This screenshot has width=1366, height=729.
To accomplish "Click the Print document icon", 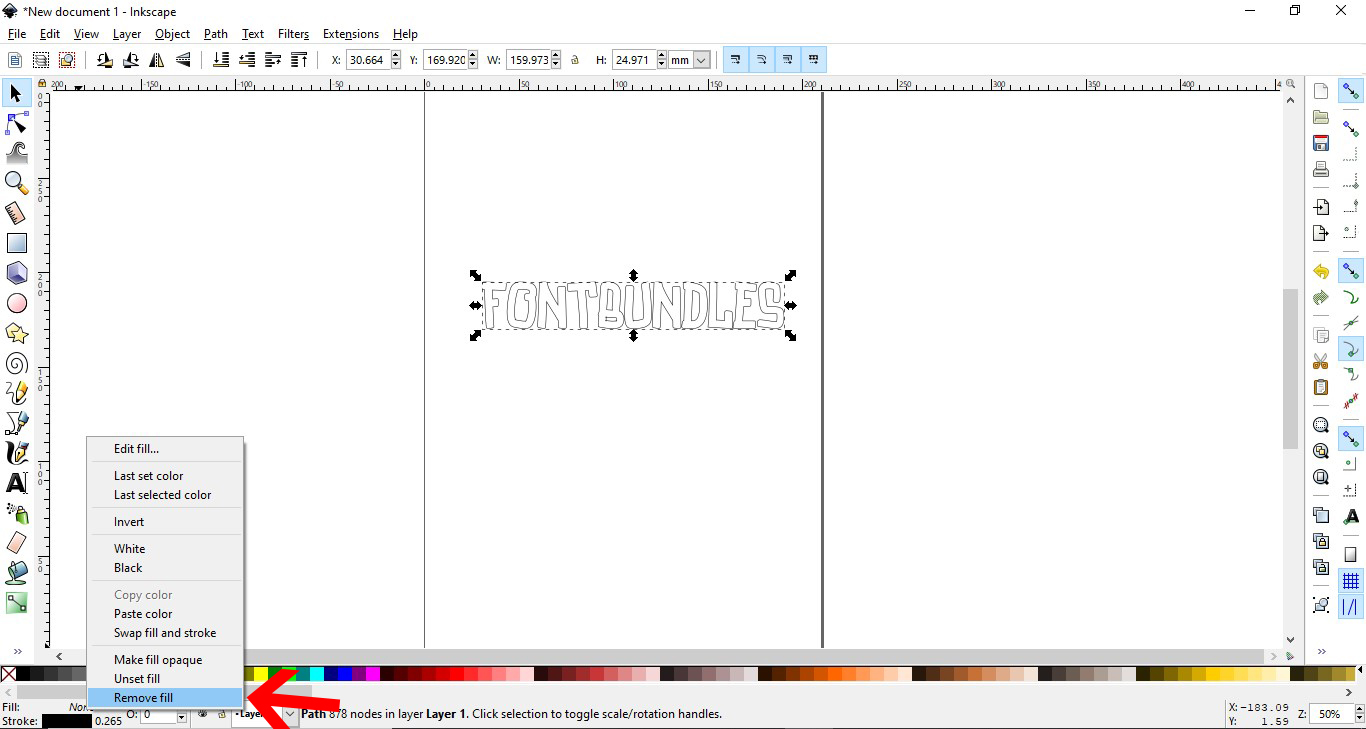I will tap(1321, 169).
